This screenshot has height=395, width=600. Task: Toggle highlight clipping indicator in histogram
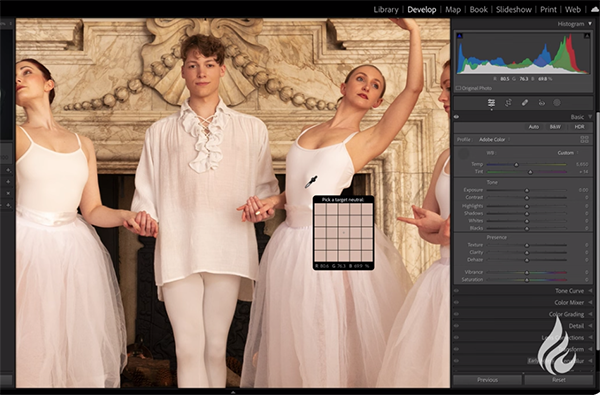click(587, 36)
